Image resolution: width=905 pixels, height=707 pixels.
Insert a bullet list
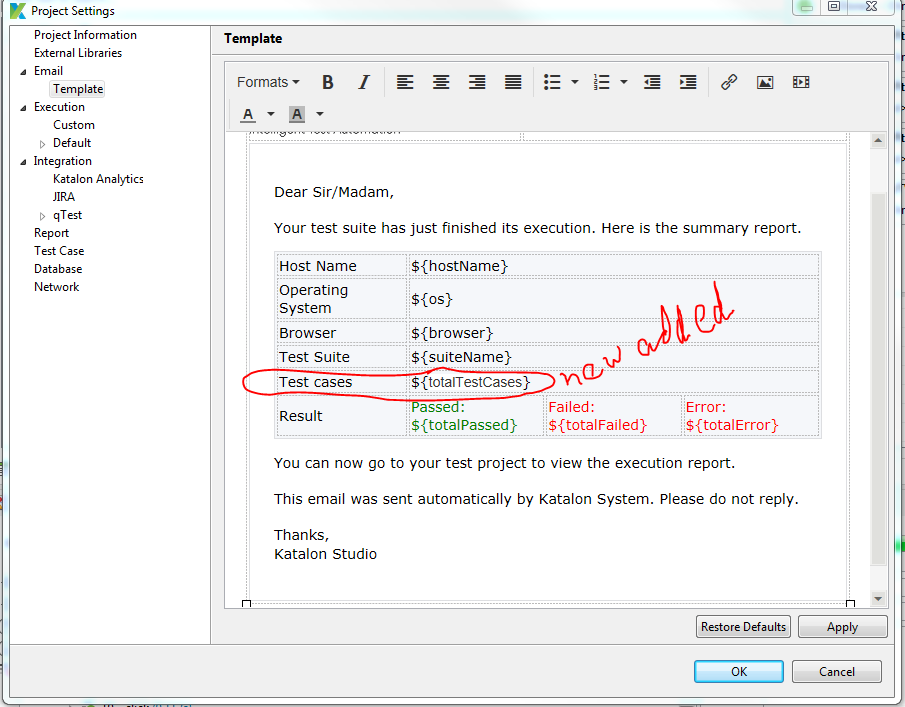552,83
